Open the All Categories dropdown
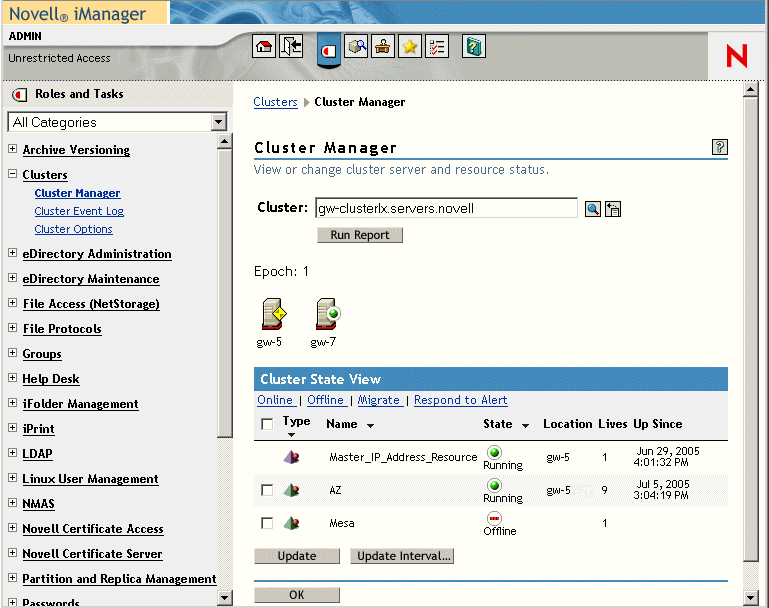 [219, 122]
